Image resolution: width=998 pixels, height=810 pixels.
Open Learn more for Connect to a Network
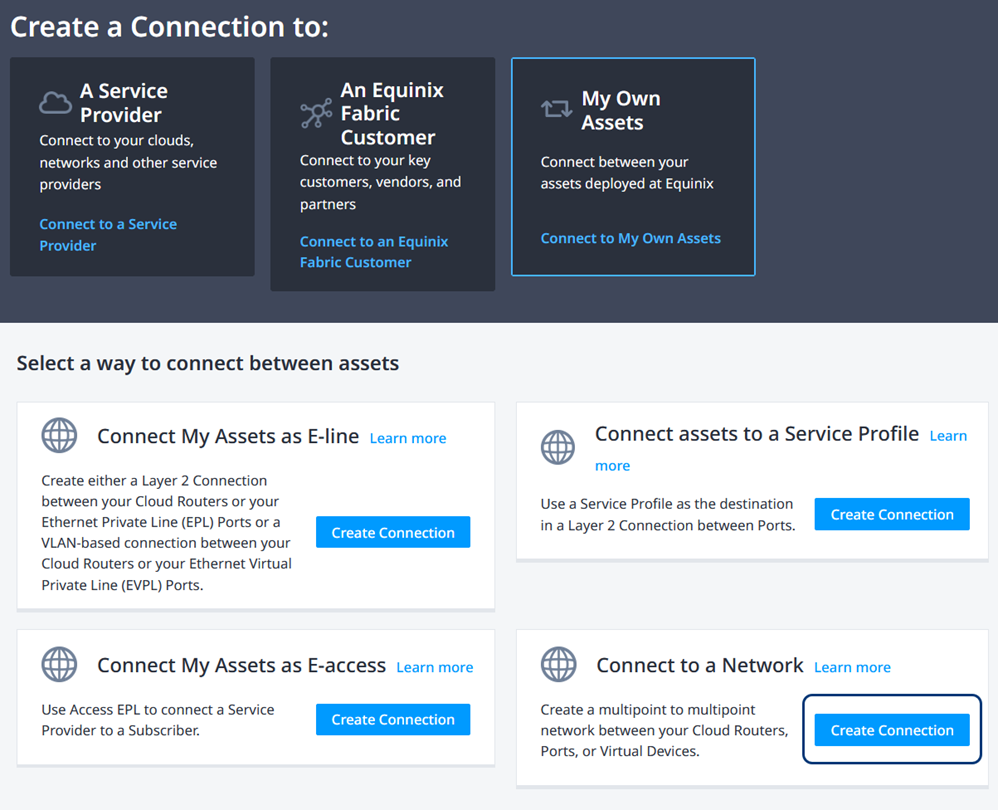coord(852,667)
